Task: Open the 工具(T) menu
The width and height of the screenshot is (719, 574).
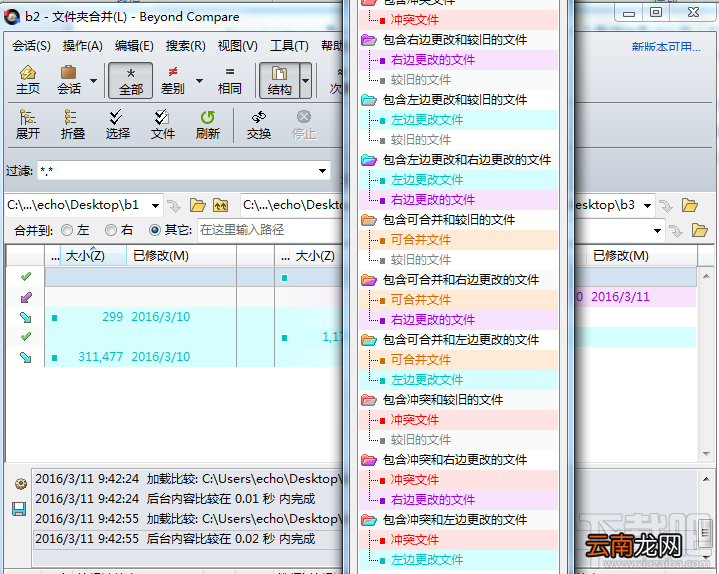Action: (289, 46)
